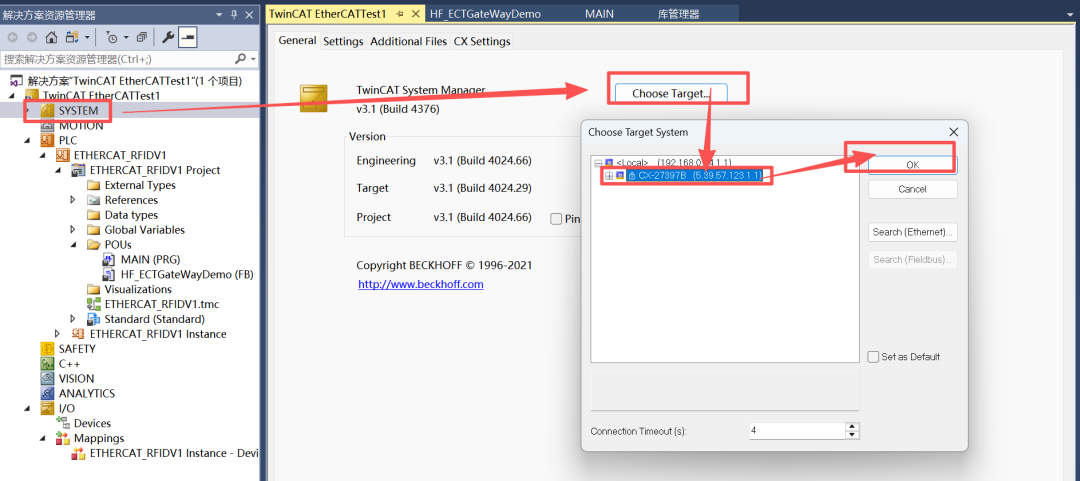Collapse the I/O tree node
The height and width of the screenshot is (481, 1080).
click(x=28, y=409)
